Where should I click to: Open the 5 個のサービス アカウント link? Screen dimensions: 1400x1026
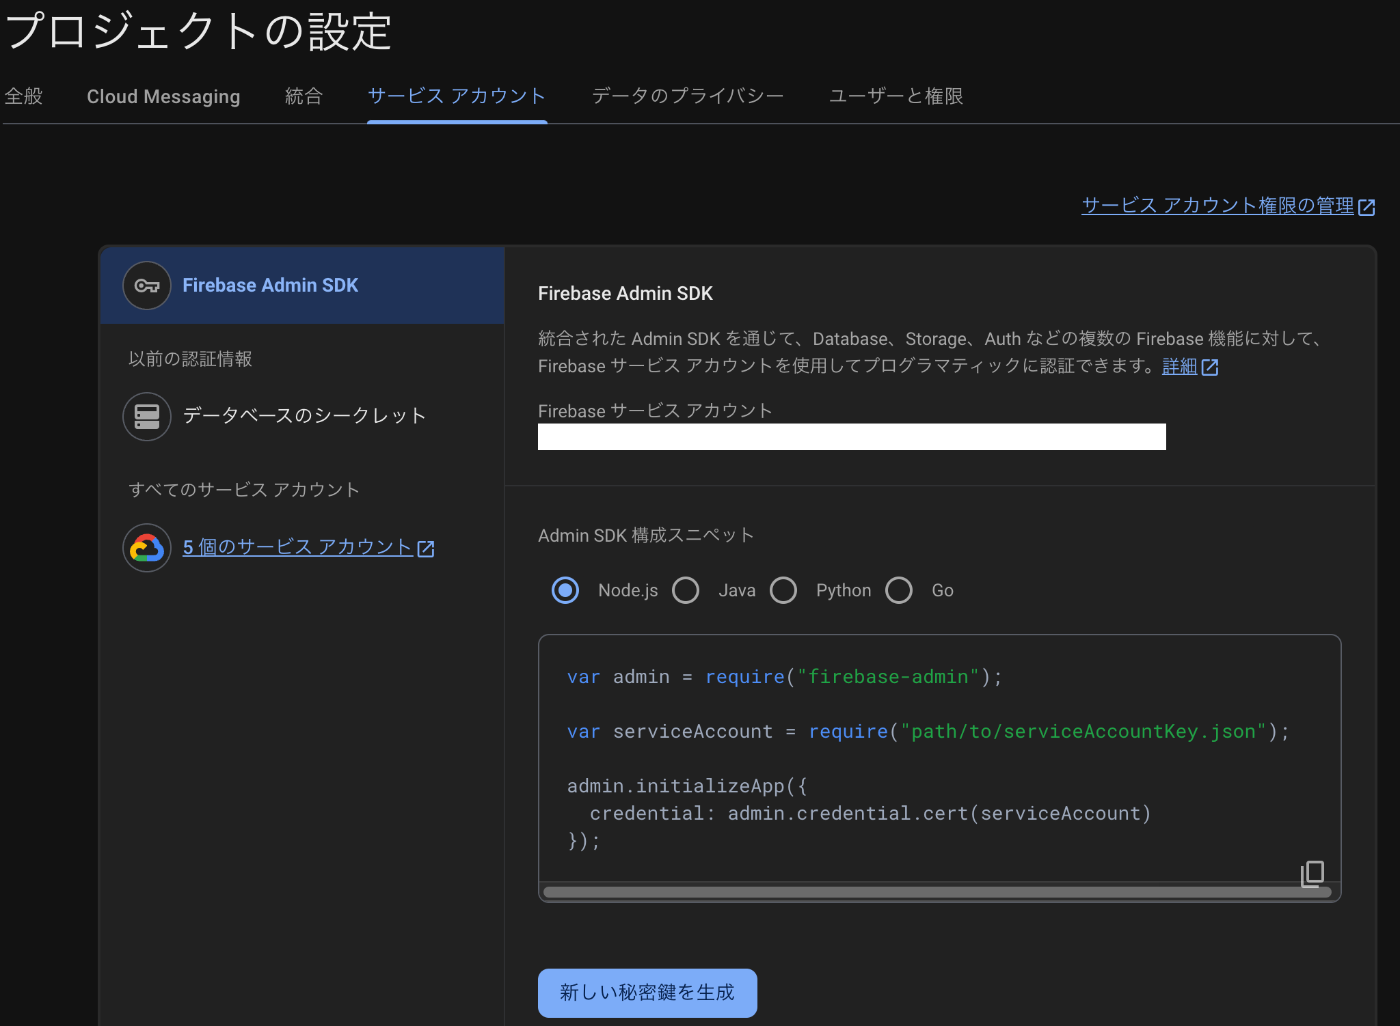coord(298,548)
